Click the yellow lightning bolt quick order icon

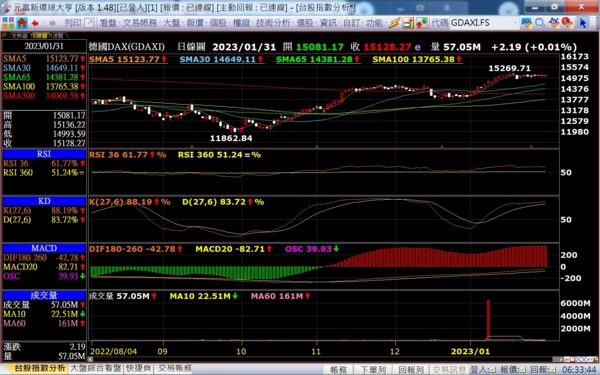[x=394, y=23]
